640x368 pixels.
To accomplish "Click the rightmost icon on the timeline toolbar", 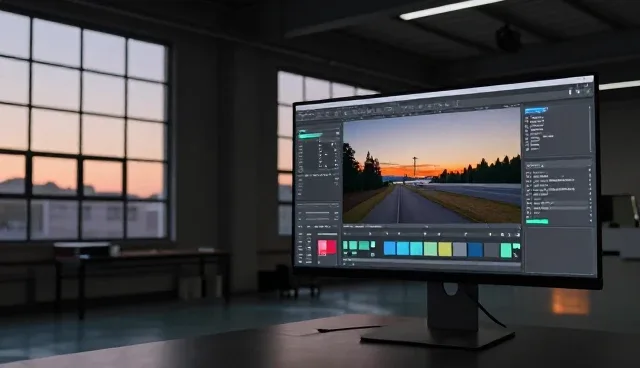I will point(517,235).
